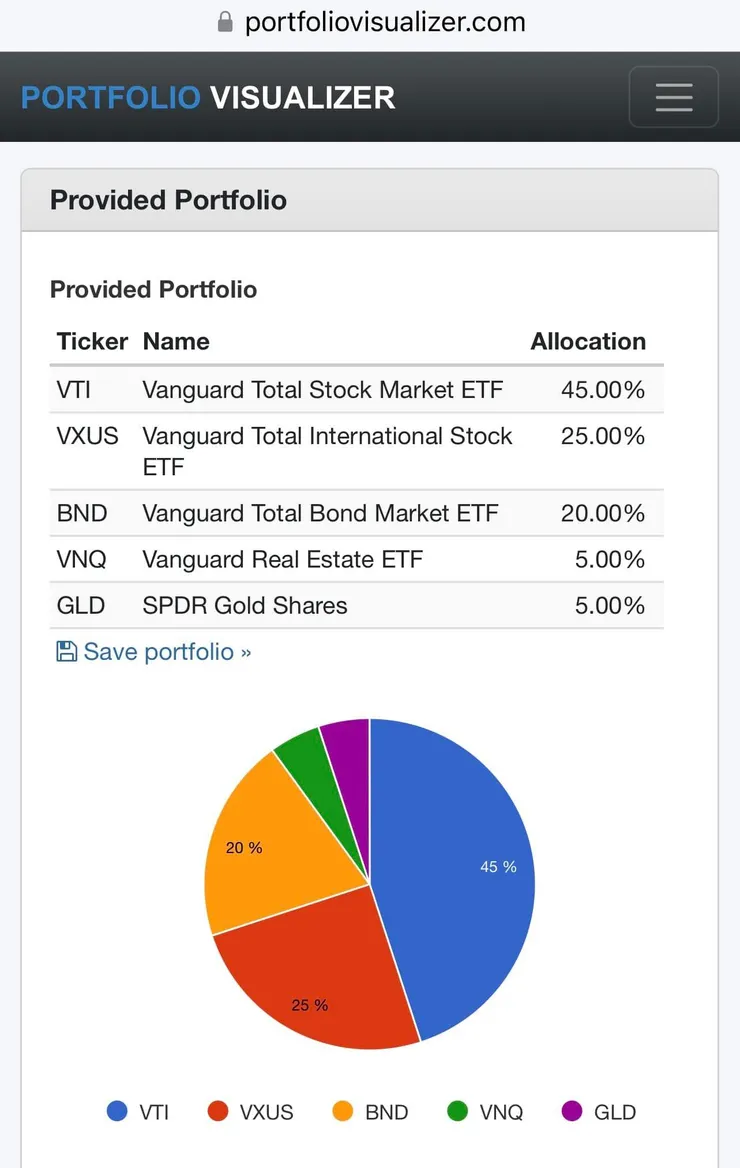Click the Save portfolio floppy disk icon
The width and height of the screenshot is (740, 1168).
(66, 652)
